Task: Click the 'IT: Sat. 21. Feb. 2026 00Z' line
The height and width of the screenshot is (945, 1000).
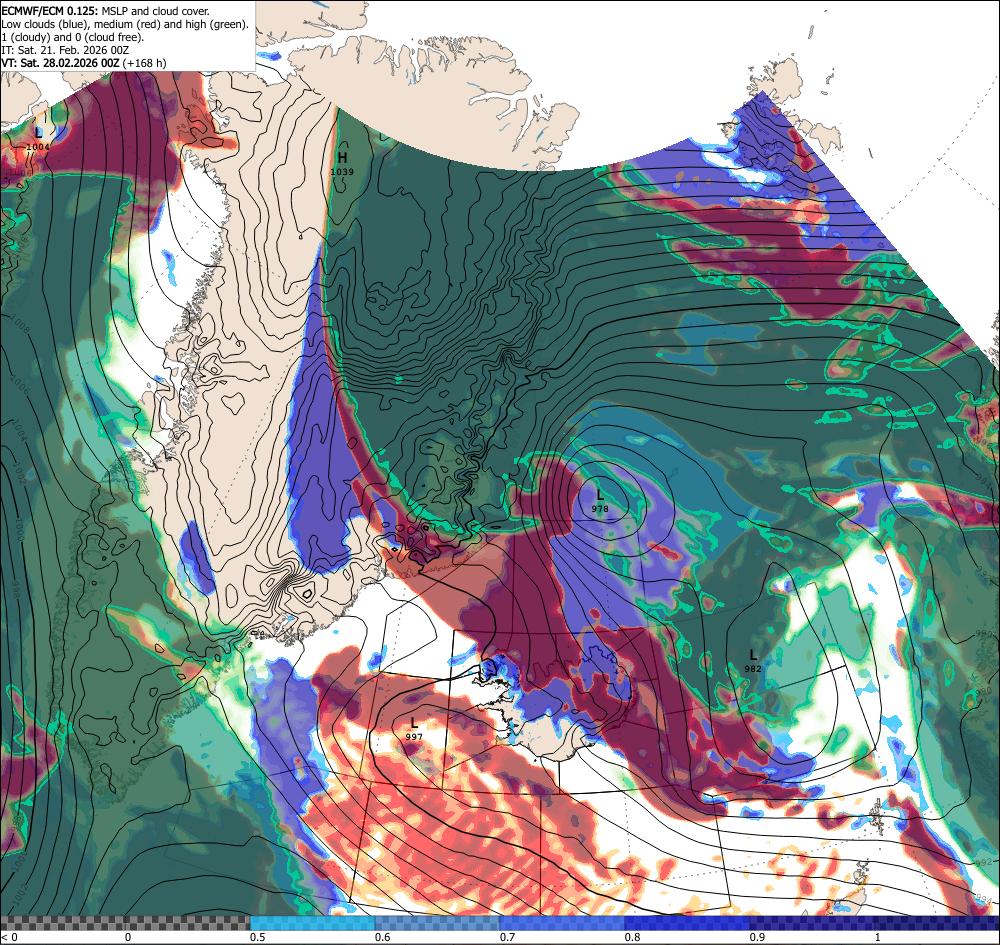Action: (66, 50)
